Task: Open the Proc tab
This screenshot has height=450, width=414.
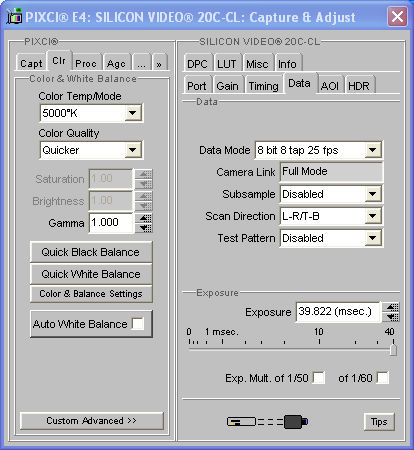Action: [x=86, y=63]
